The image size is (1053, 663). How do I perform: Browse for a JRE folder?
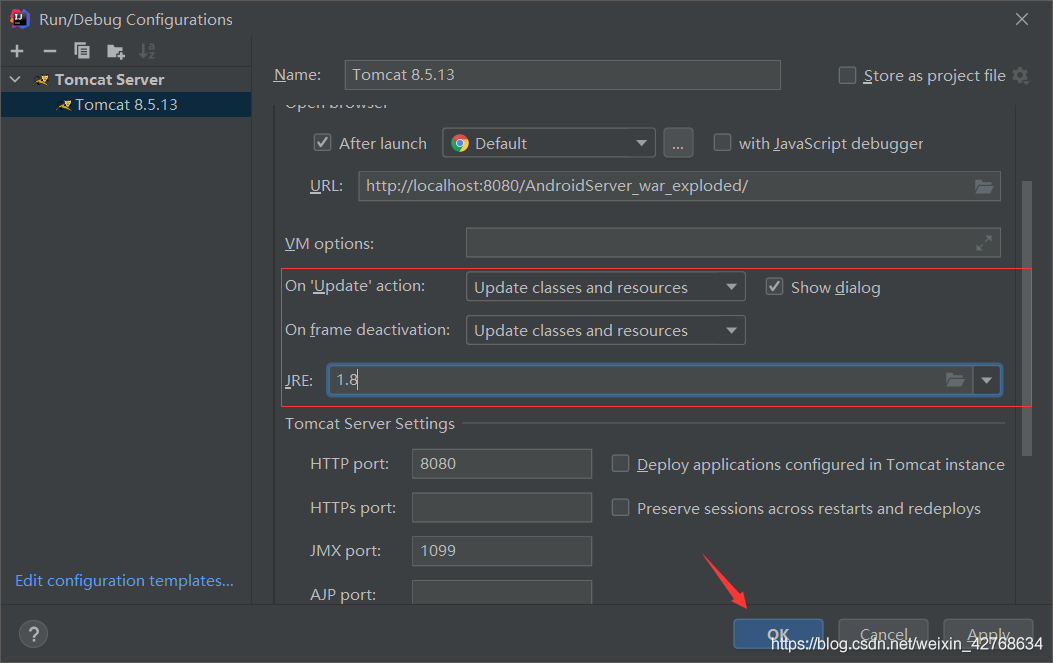(x=955, y=380)
